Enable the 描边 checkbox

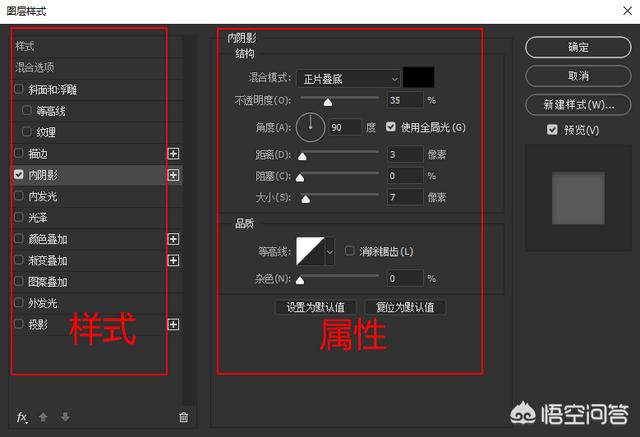point(19,153)
